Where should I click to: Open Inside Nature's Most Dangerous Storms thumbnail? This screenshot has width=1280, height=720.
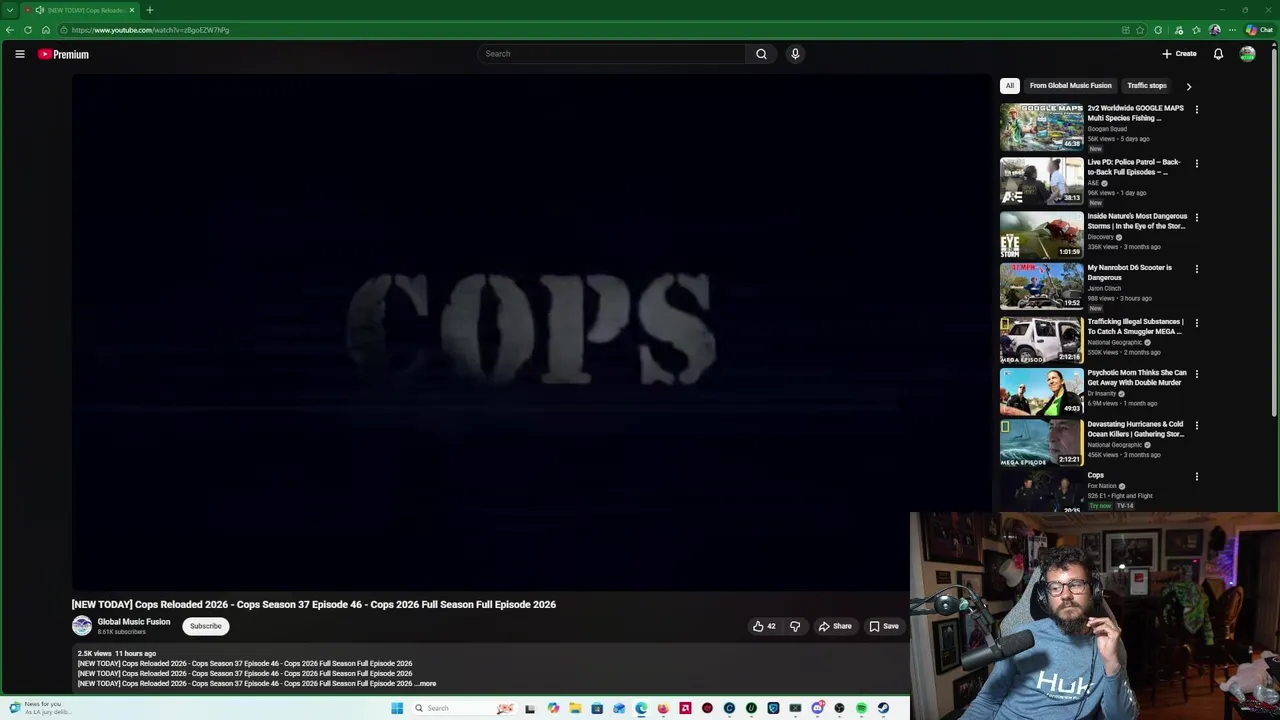click(1041, 234)
